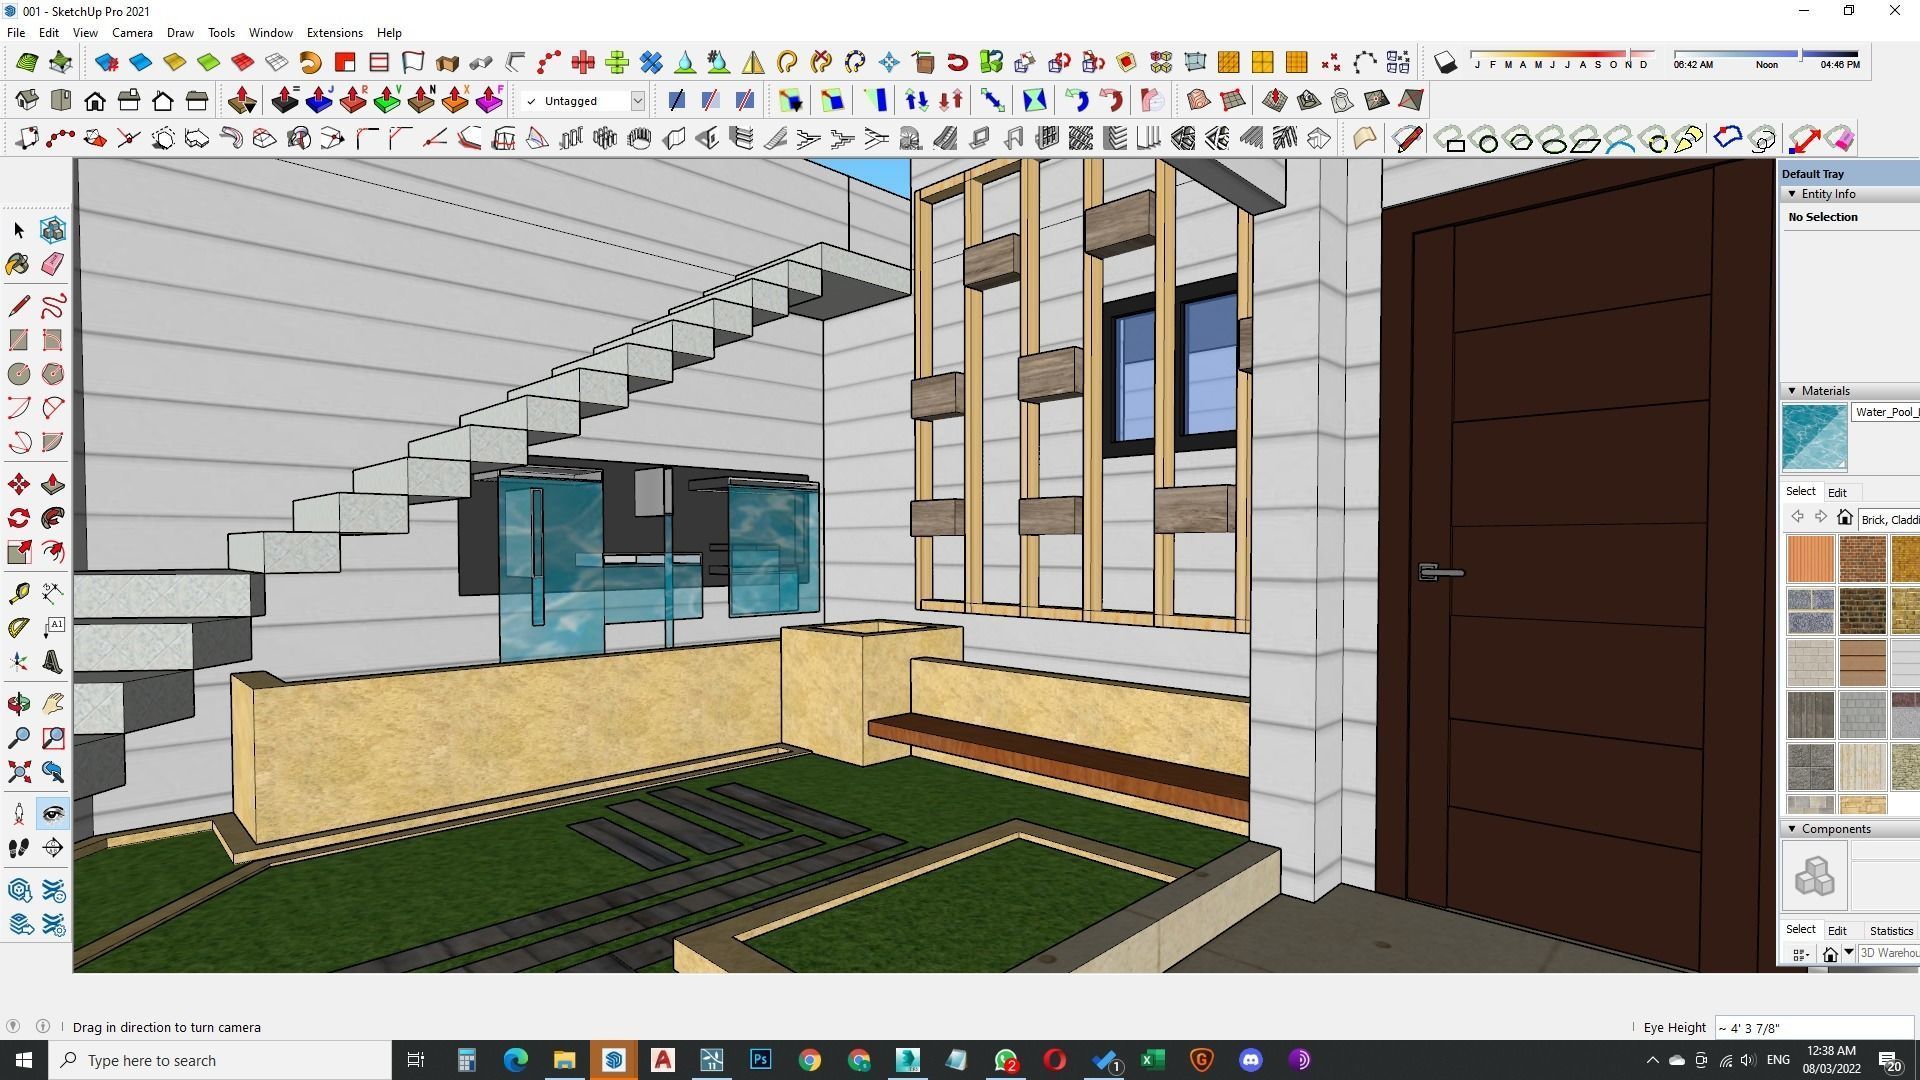
Task: Click the Zoom Extents tool
Action: click(18, 772)
